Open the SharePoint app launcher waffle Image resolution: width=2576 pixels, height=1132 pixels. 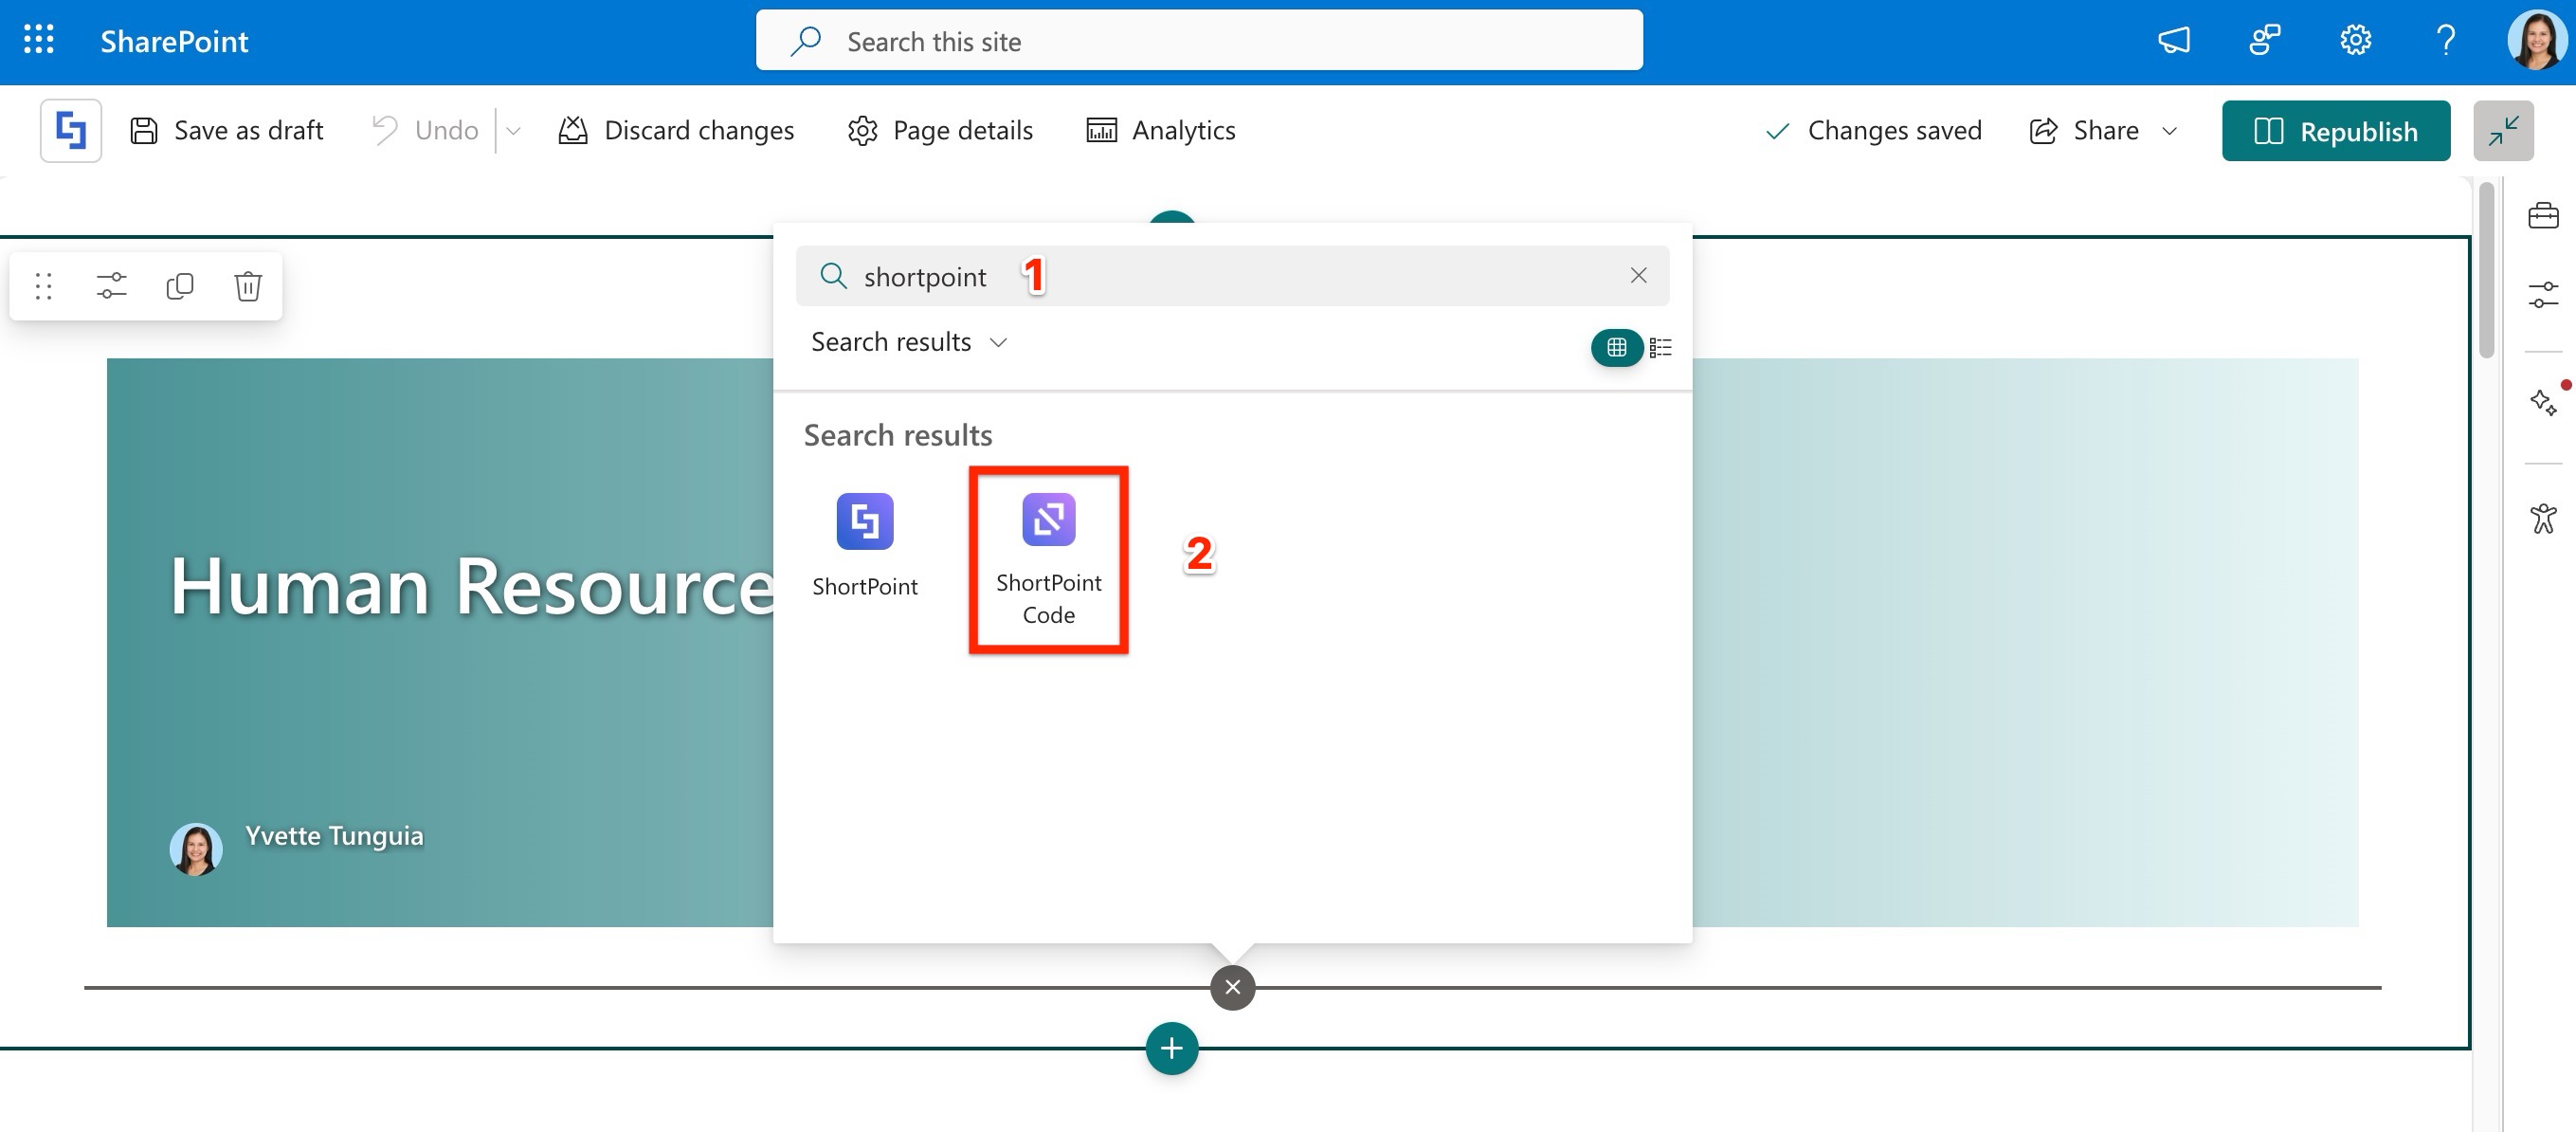(39, 41)
